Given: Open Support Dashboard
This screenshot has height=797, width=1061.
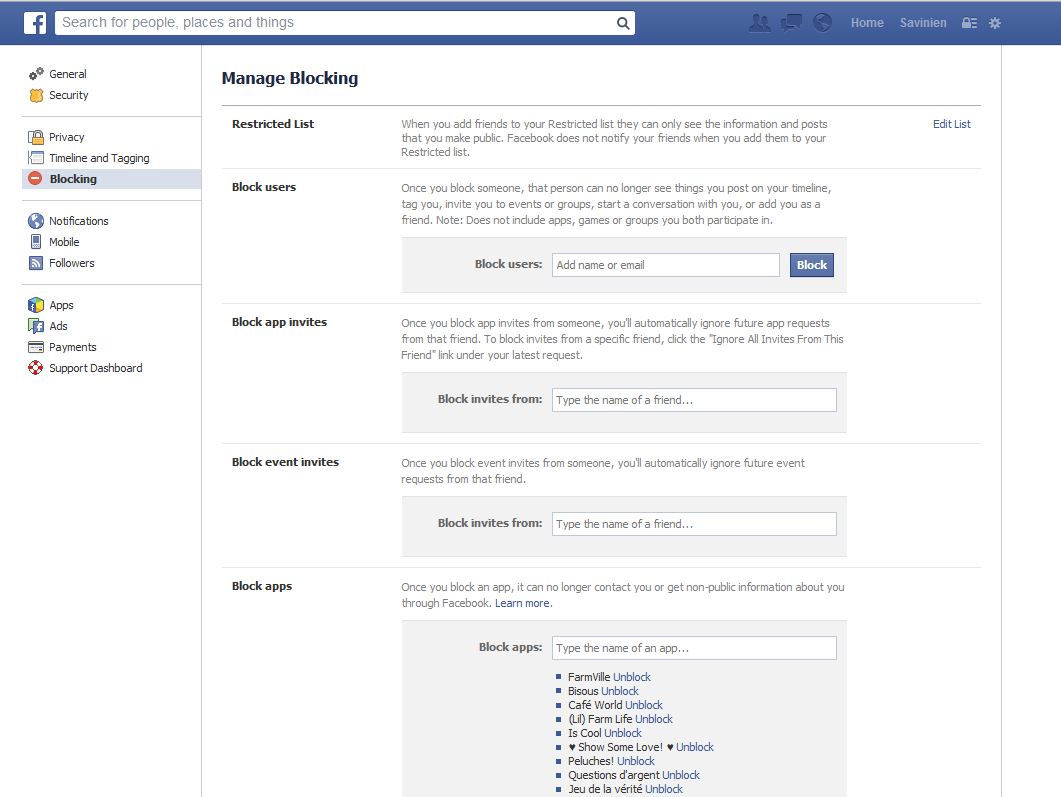Looking at the screenshot, I should coord(95,368).
